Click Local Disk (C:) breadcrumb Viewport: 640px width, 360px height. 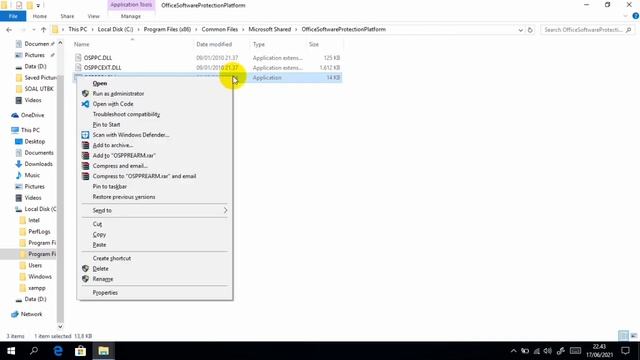pos(115,29)
